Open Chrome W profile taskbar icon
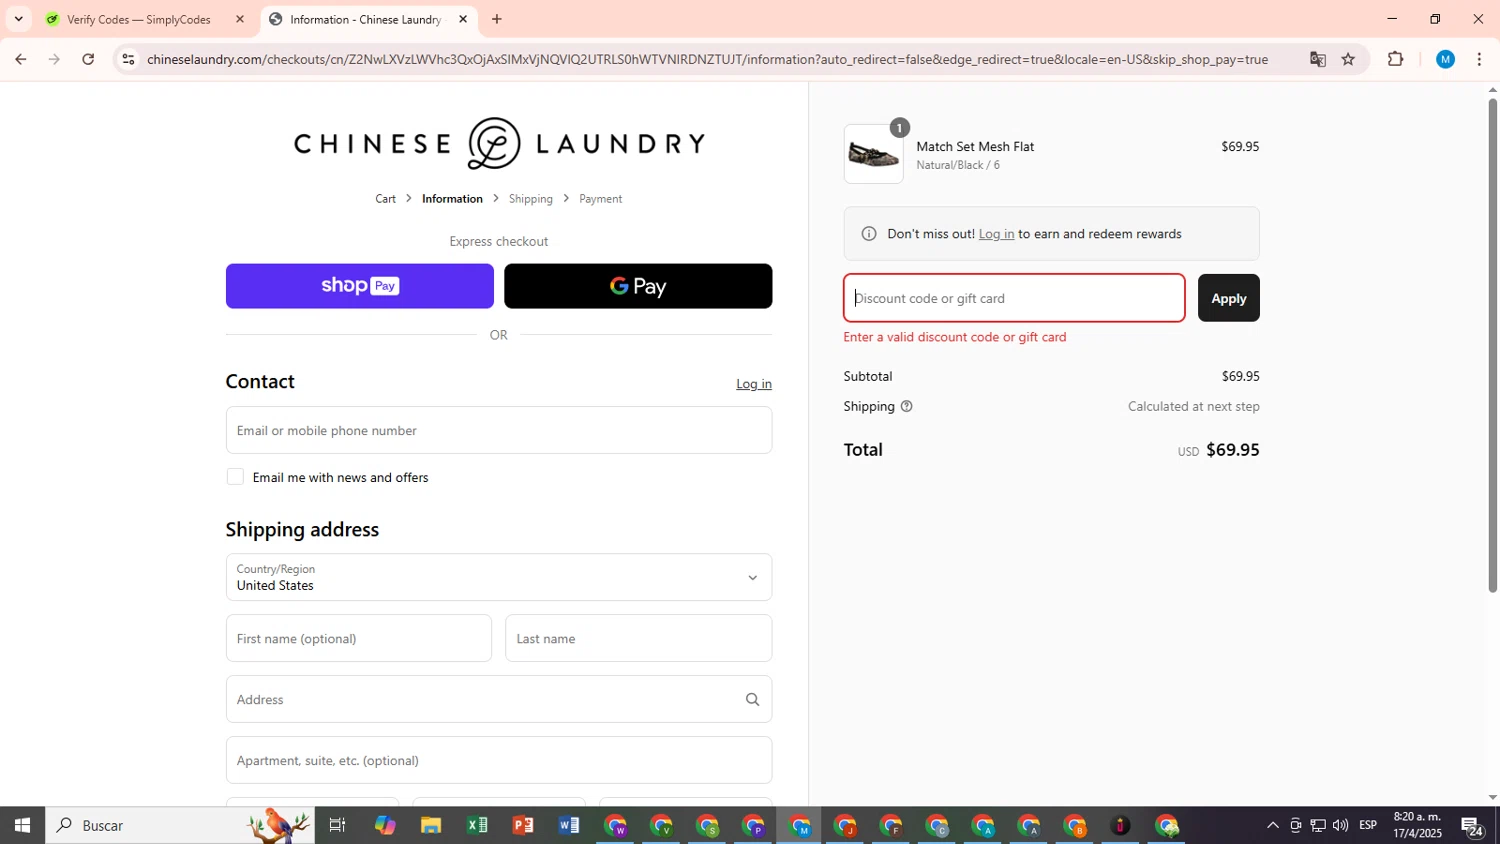 615,825
